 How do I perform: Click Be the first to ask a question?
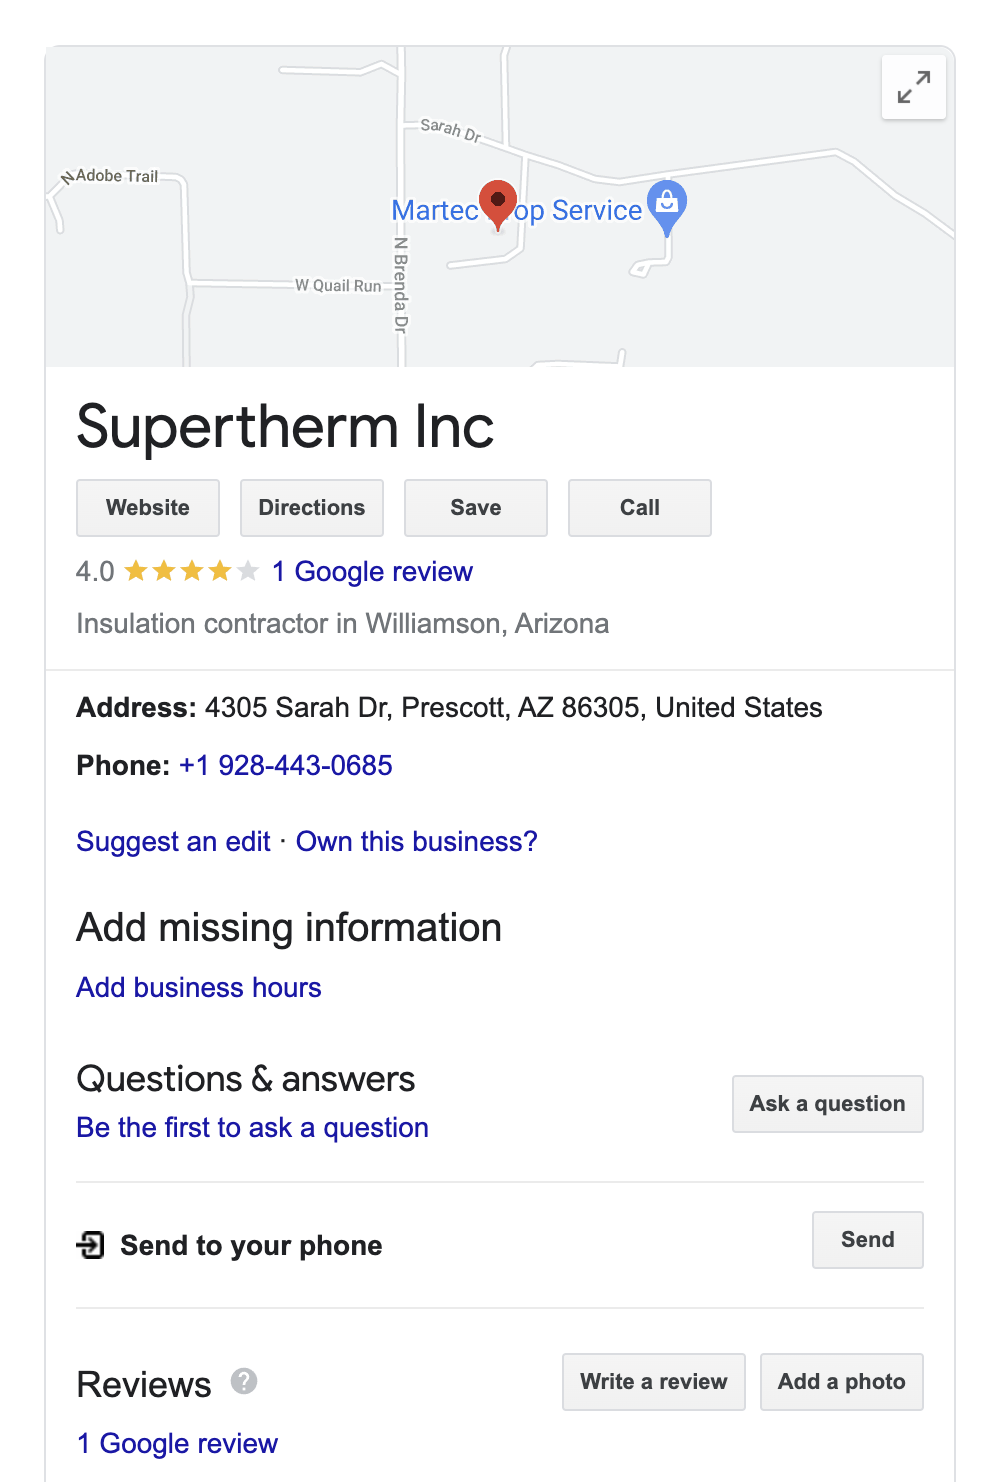click(x=252, y=1127)
